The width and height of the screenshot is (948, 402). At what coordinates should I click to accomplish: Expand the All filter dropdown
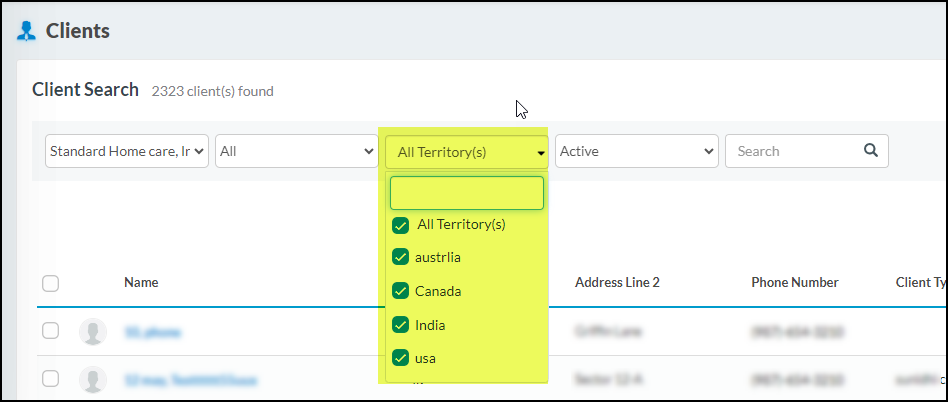pyautogui.click(x=297, y=151)
